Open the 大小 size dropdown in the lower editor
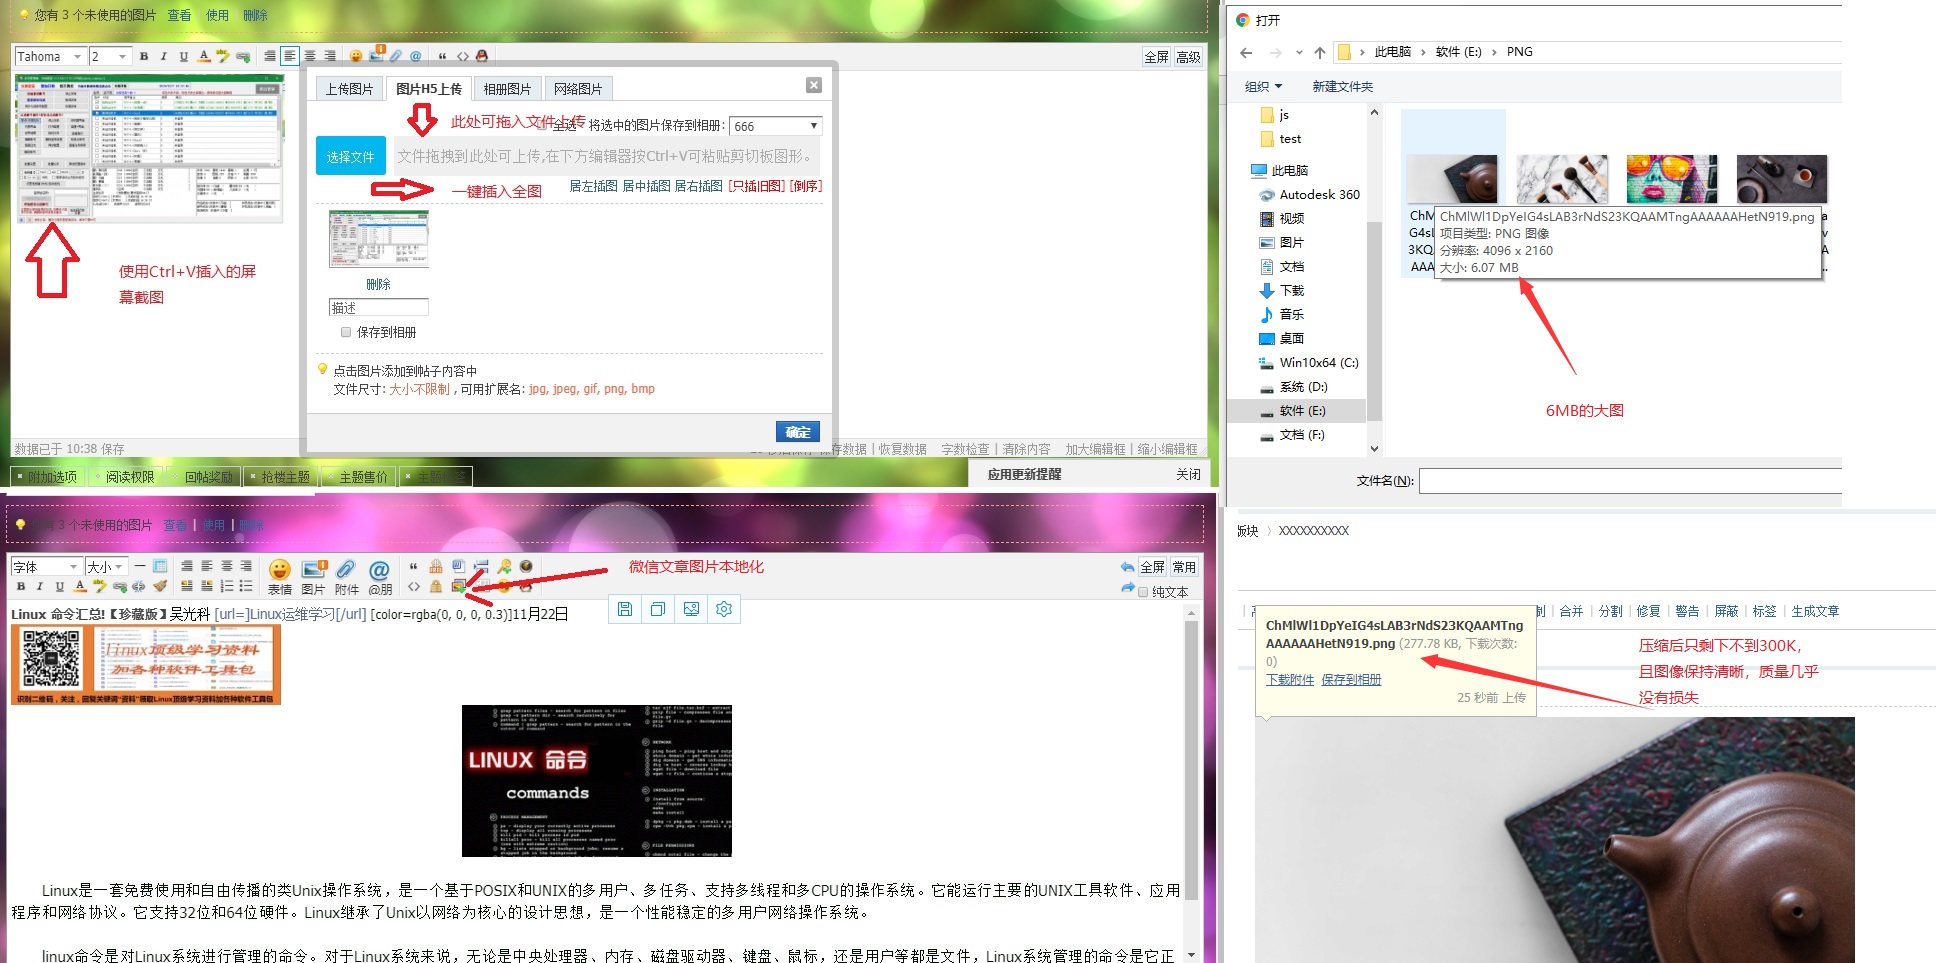 [x=105, y=567]
